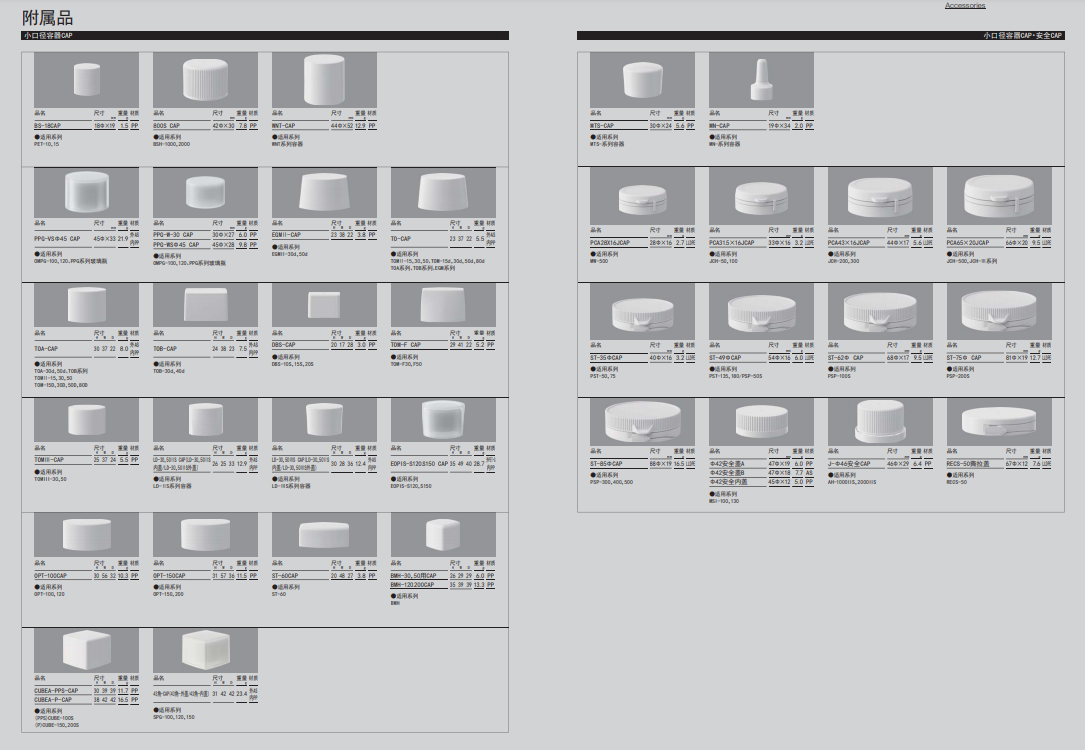Select the BMH-120.200CAP name row
The height and width of the screenshot is (750, 1085).
click(413, 585)
